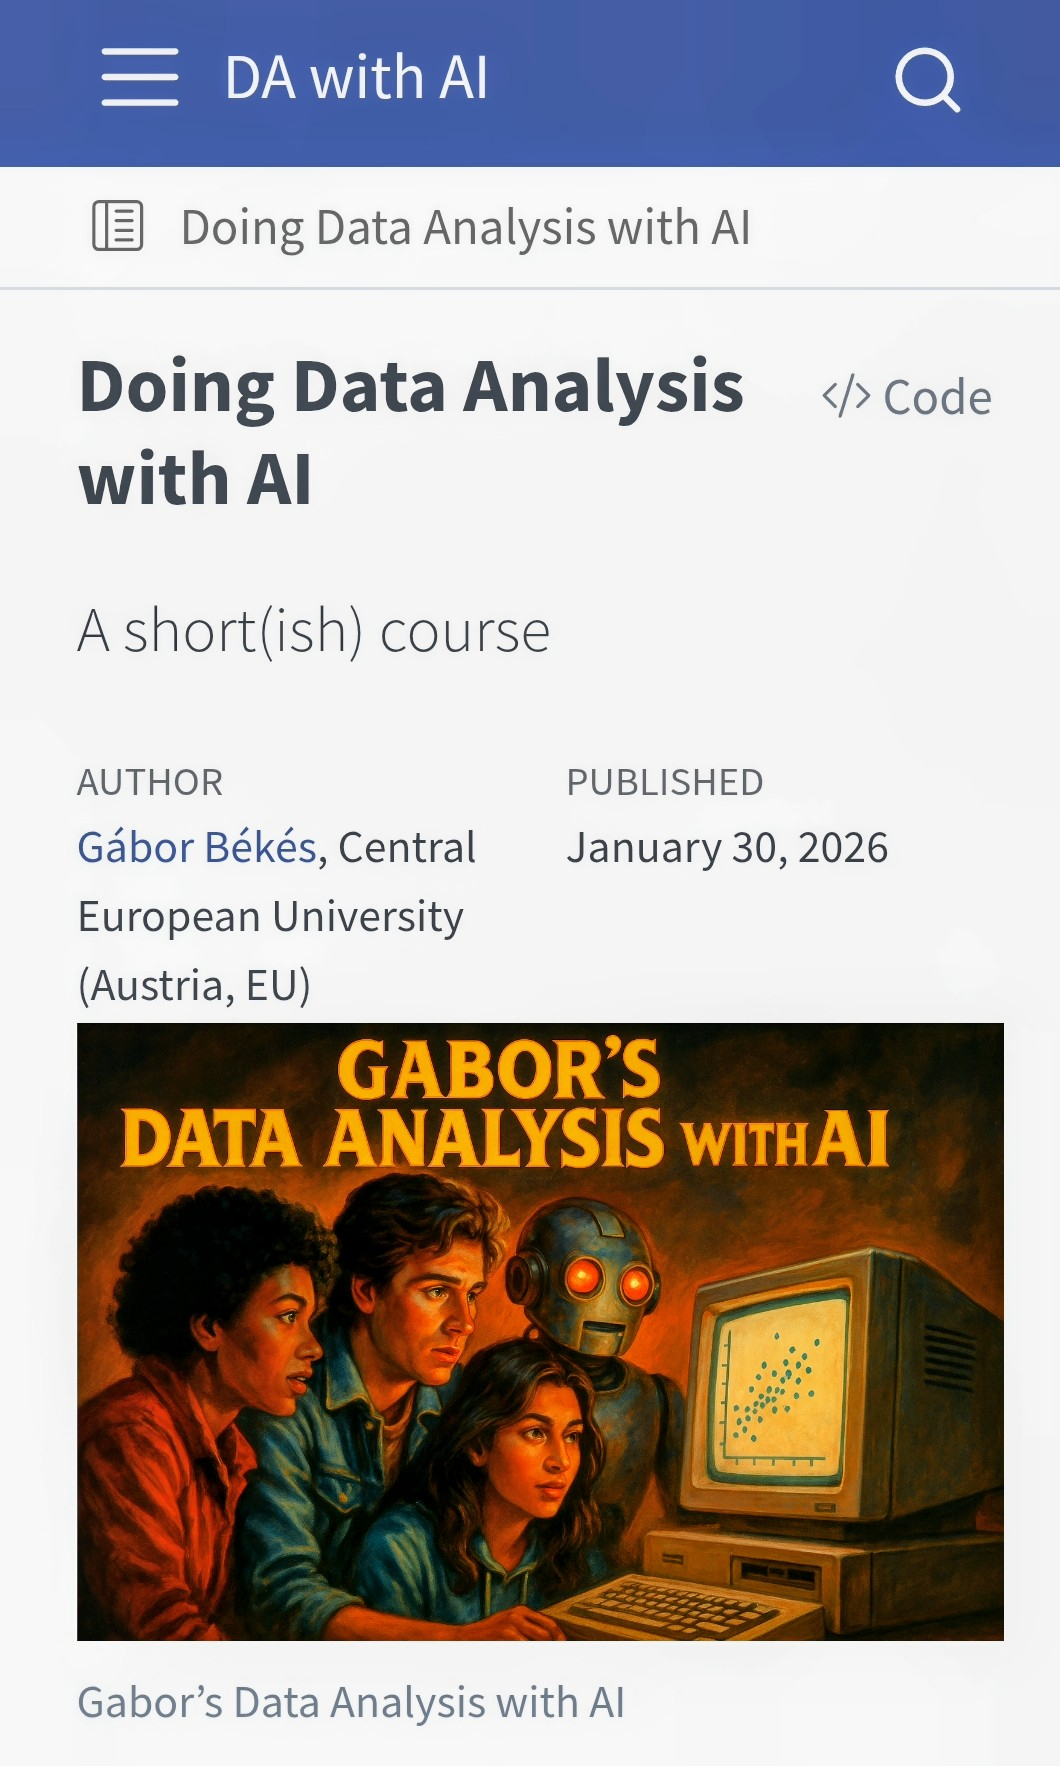
Task: Click the image caption below the cover
Action: [x=351, y=1702]
